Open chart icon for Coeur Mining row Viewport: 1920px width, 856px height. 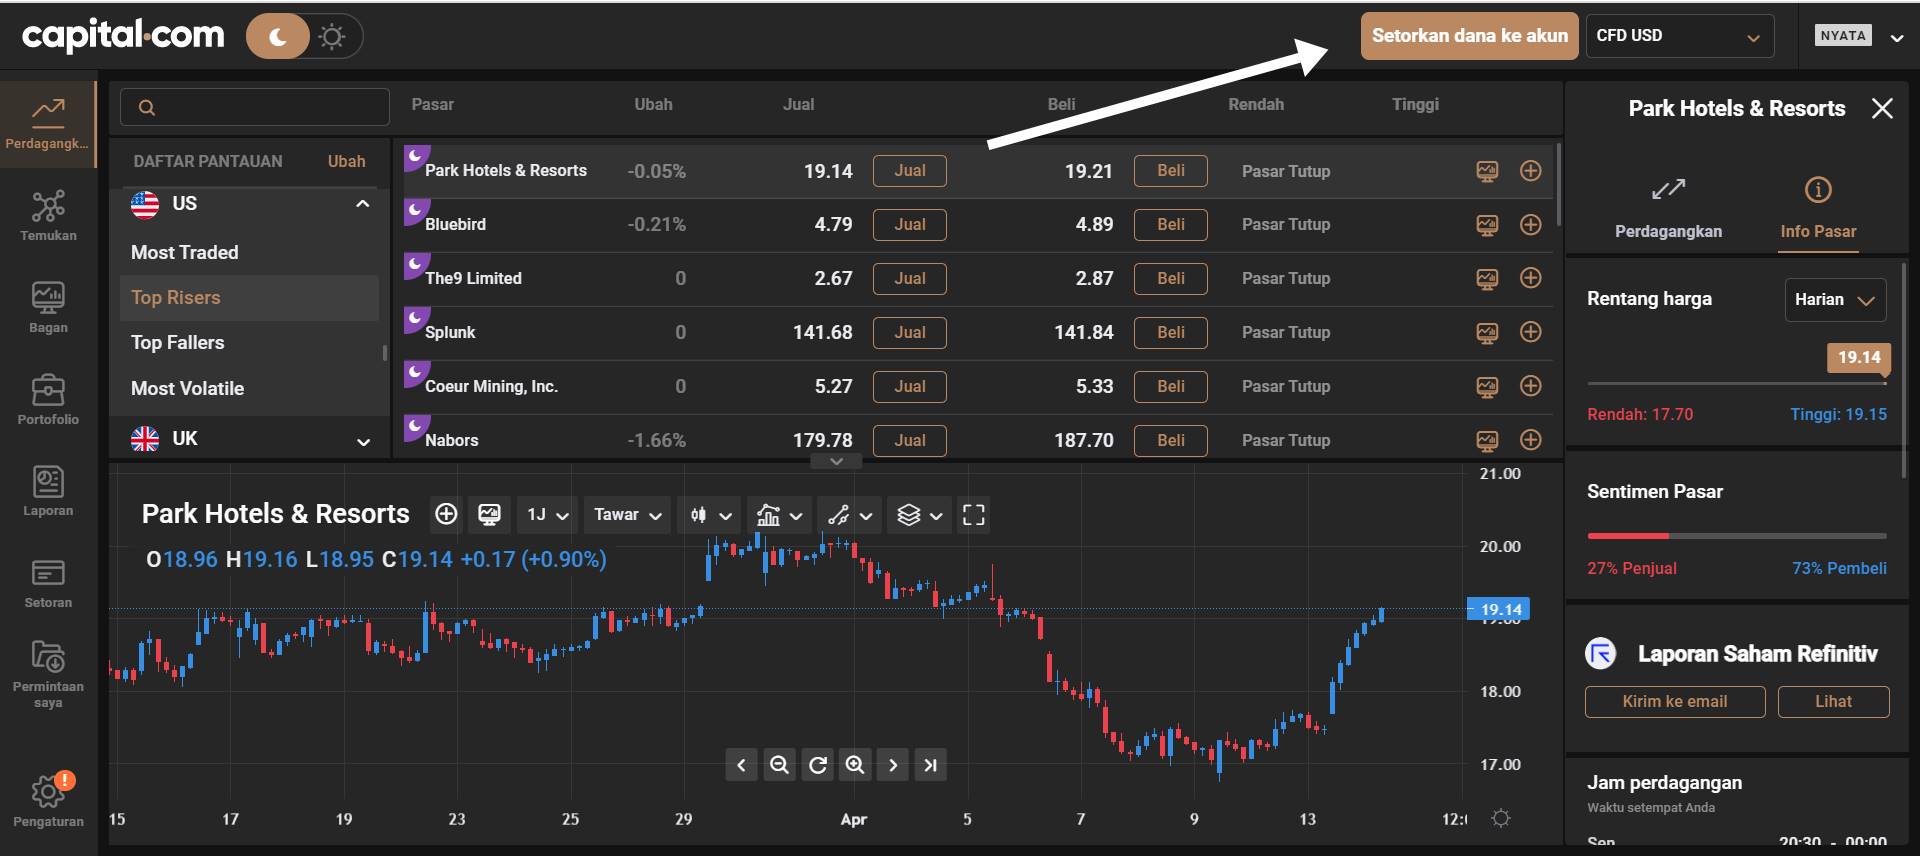[1487, 386]
